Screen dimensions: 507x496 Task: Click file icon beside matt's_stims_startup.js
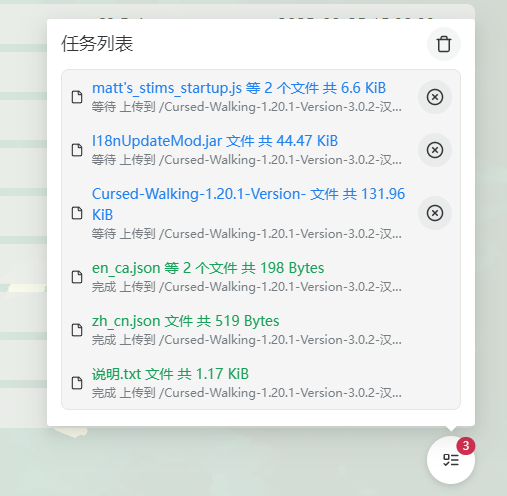coord(77,97)
